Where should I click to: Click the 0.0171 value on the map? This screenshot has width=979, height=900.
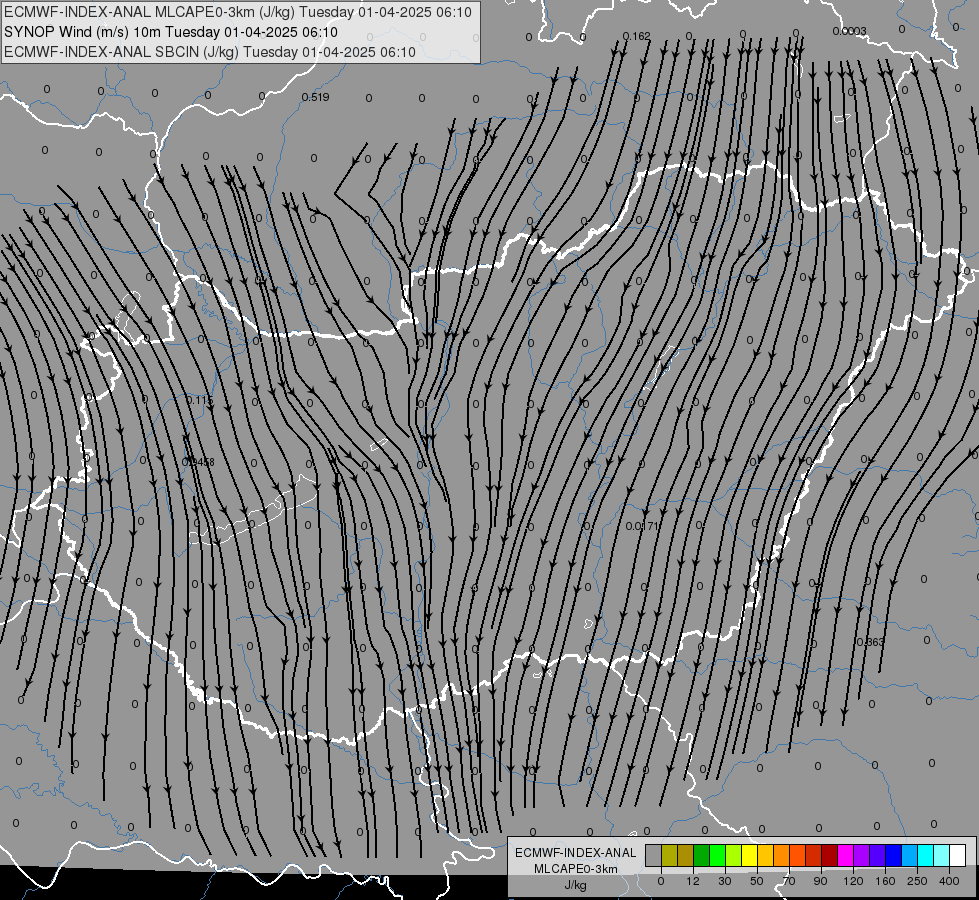[x=642, y=527]
